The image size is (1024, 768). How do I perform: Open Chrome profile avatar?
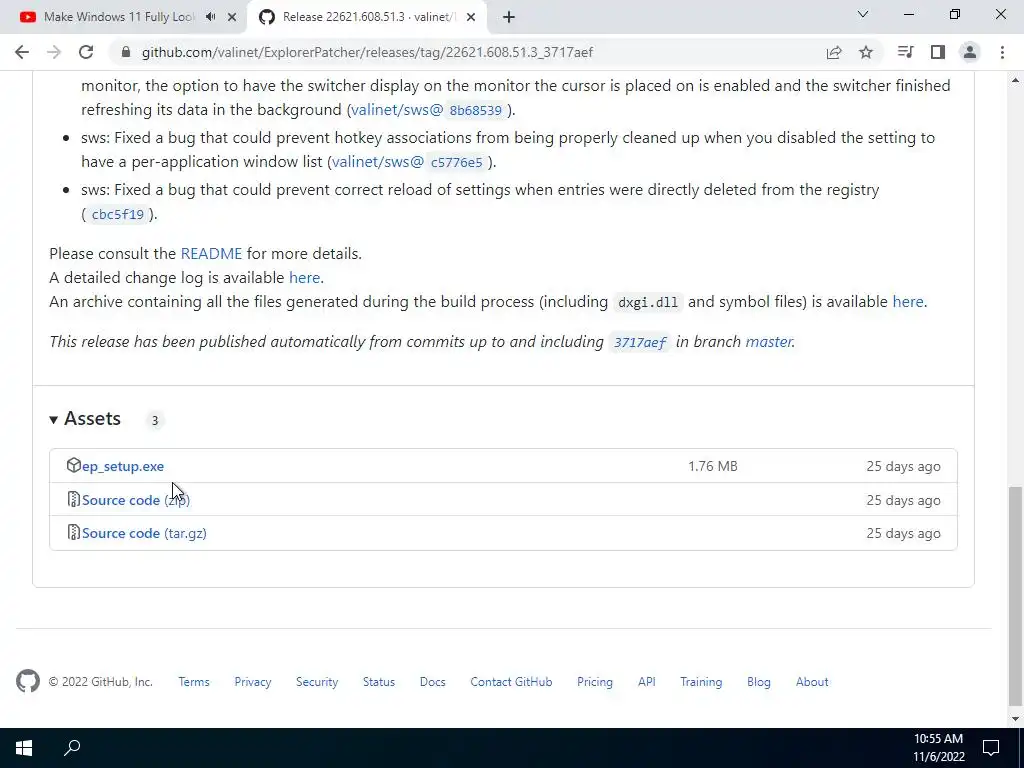click(970, 52)
